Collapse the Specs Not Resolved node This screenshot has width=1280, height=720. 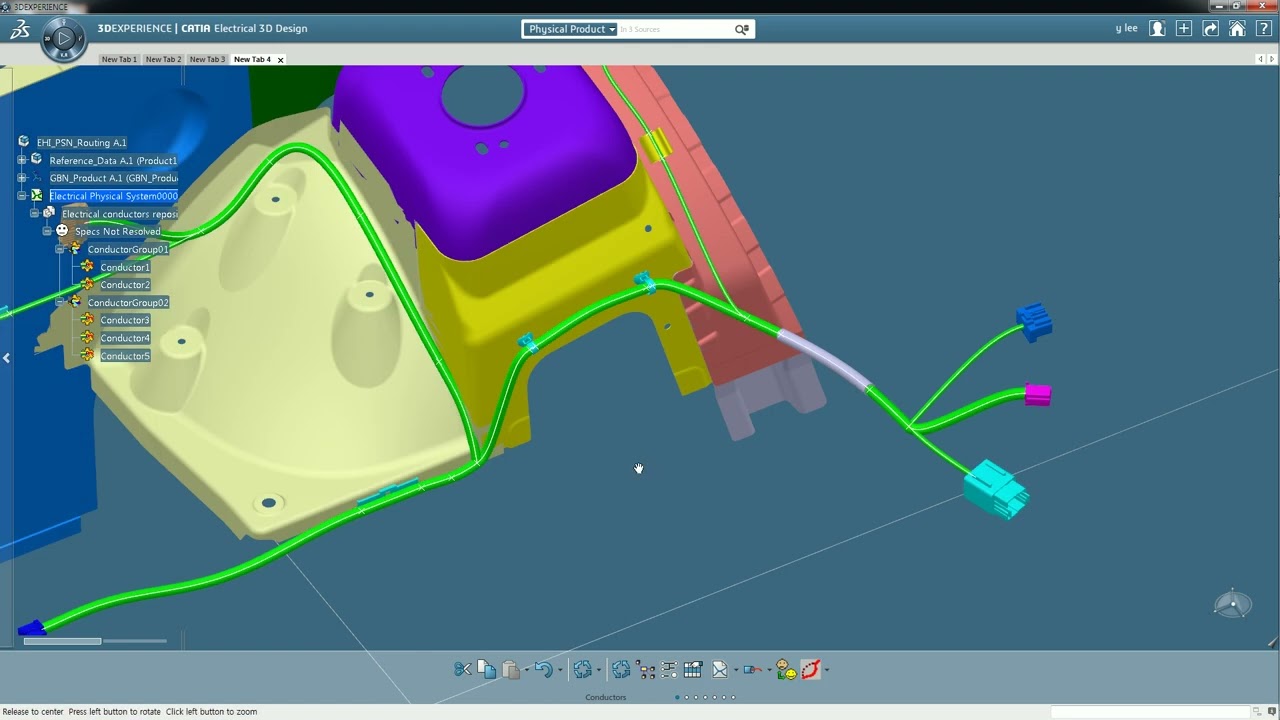(x=47, y=231)
